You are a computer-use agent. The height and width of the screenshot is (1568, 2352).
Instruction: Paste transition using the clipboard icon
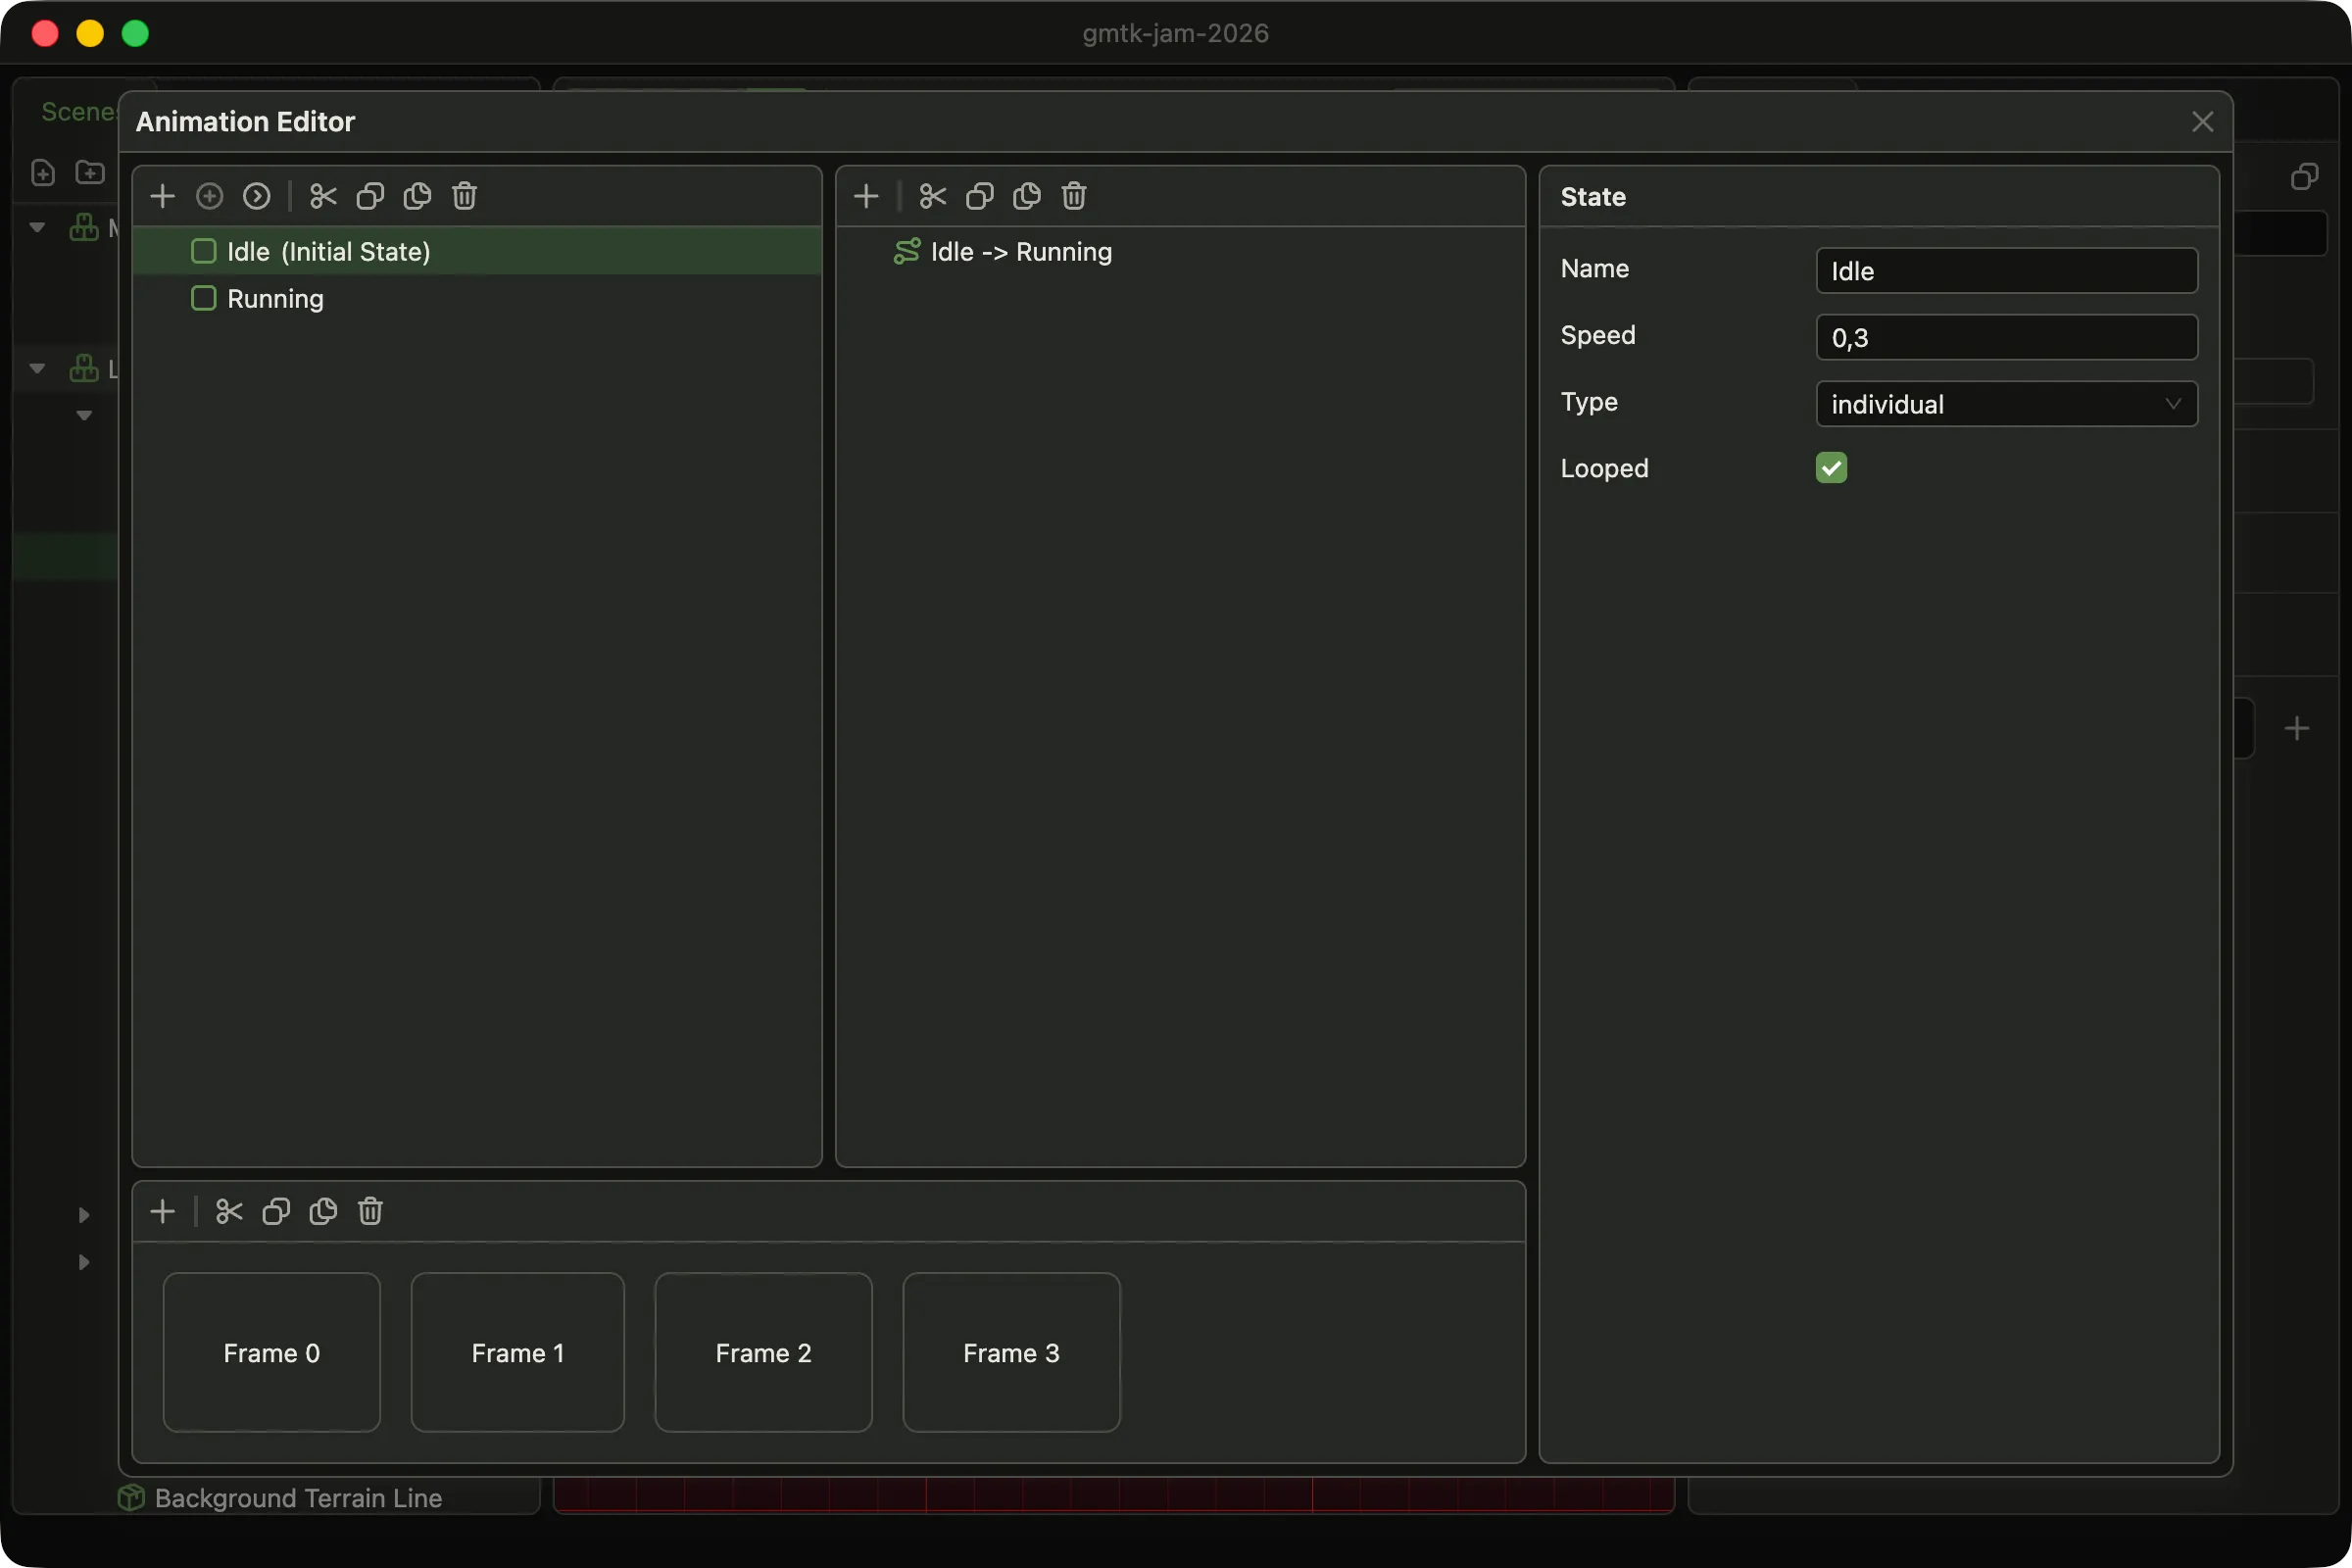click(1026, 196)
